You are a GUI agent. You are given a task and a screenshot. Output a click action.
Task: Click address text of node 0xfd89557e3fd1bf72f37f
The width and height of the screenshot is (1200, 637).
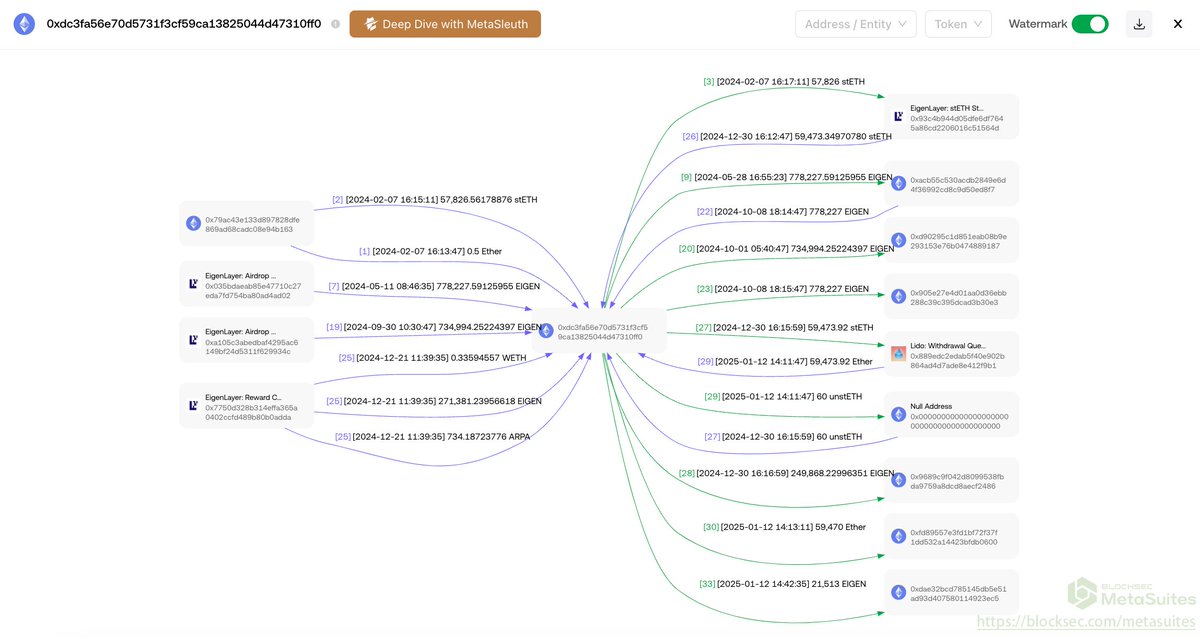[953, 536]
